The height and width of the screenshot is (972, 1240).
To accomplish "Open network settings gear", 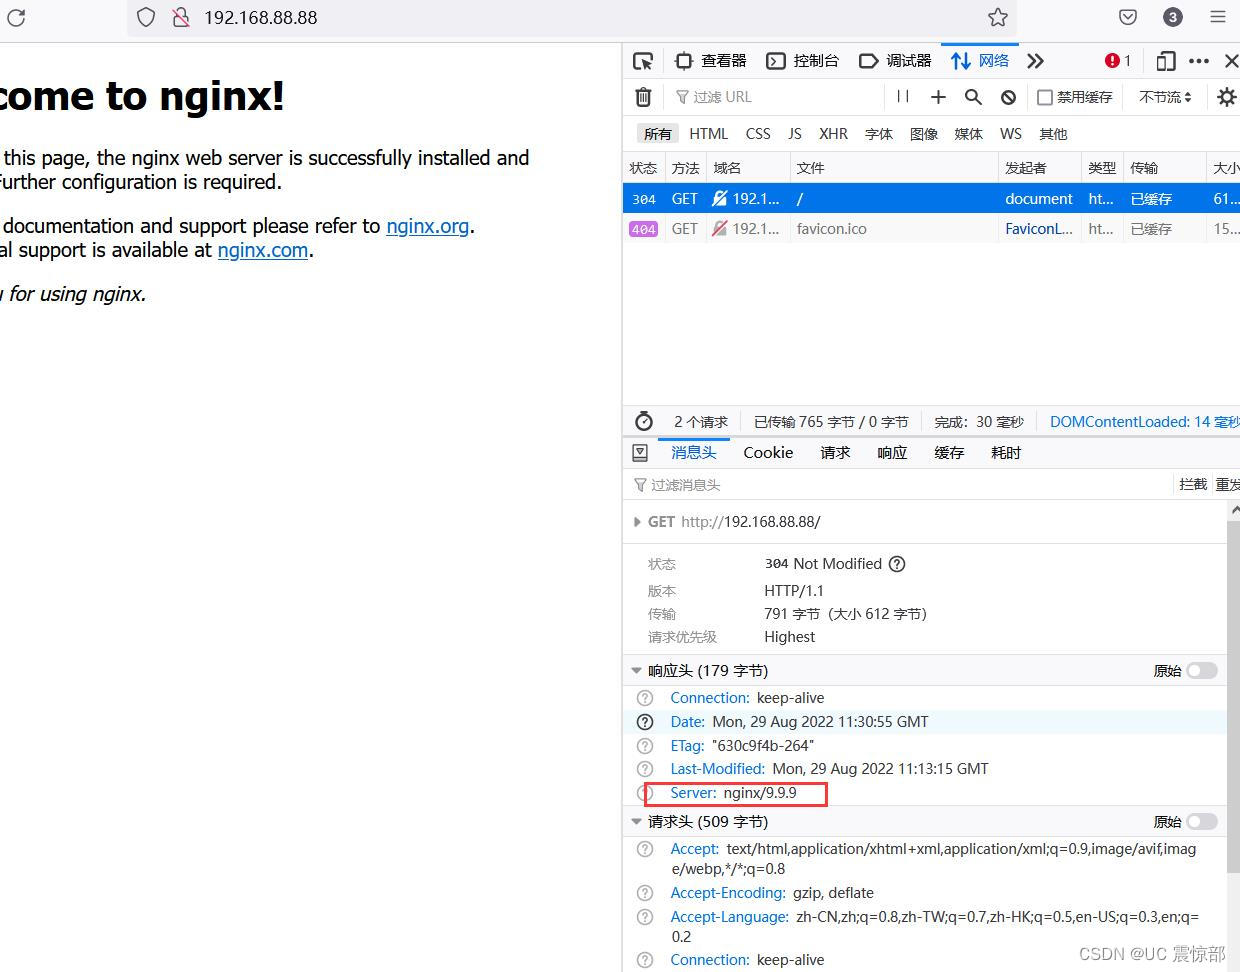I will coord(1226,97).
